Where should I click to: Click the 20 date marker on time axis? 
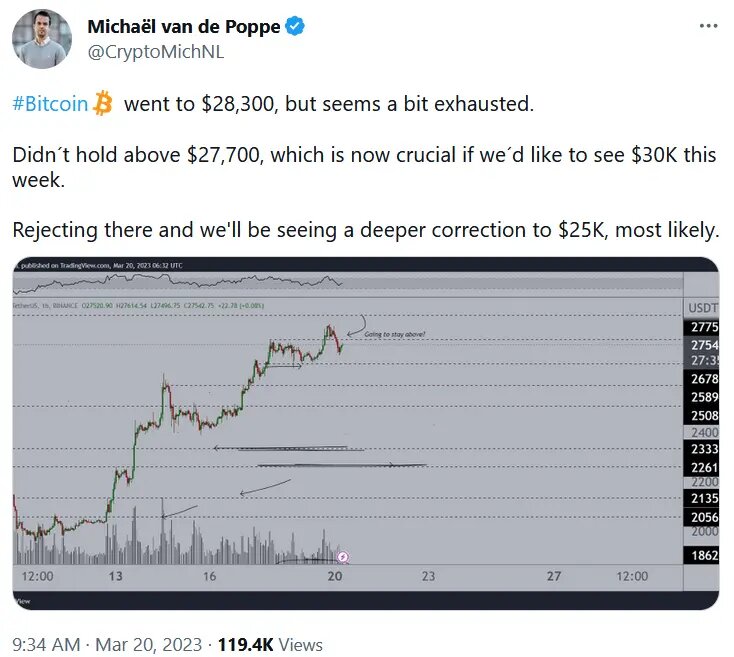pos(335,576)
